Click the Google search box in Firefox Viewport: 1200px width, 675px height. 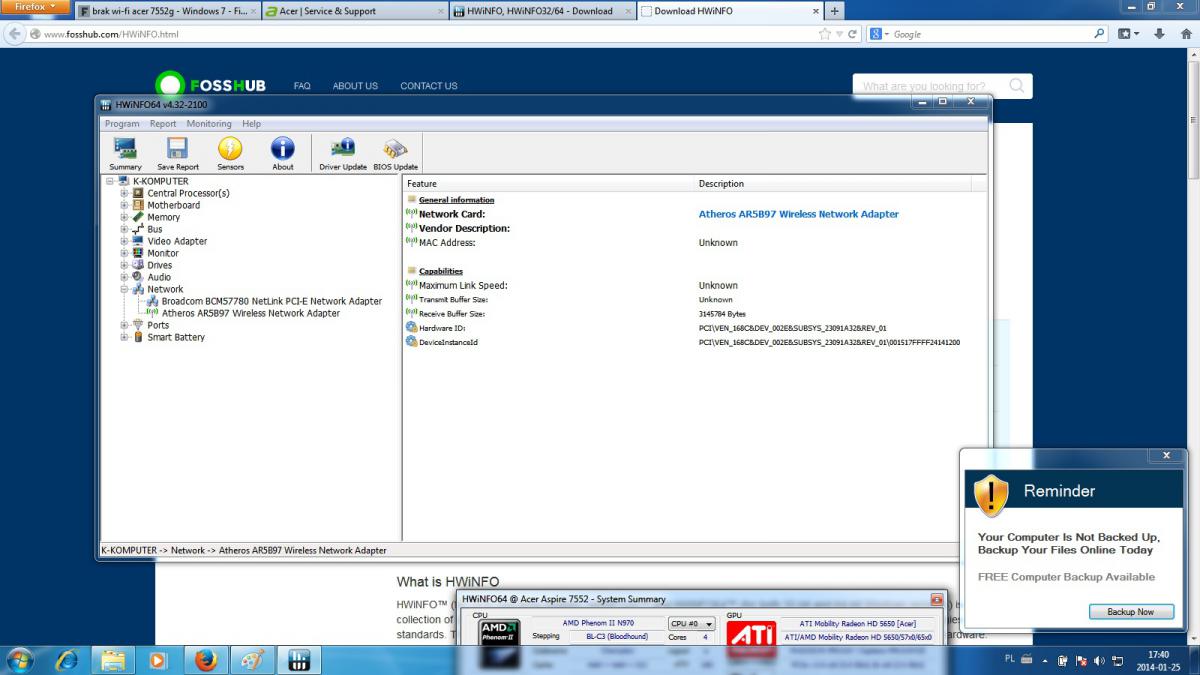coord(990,34)
